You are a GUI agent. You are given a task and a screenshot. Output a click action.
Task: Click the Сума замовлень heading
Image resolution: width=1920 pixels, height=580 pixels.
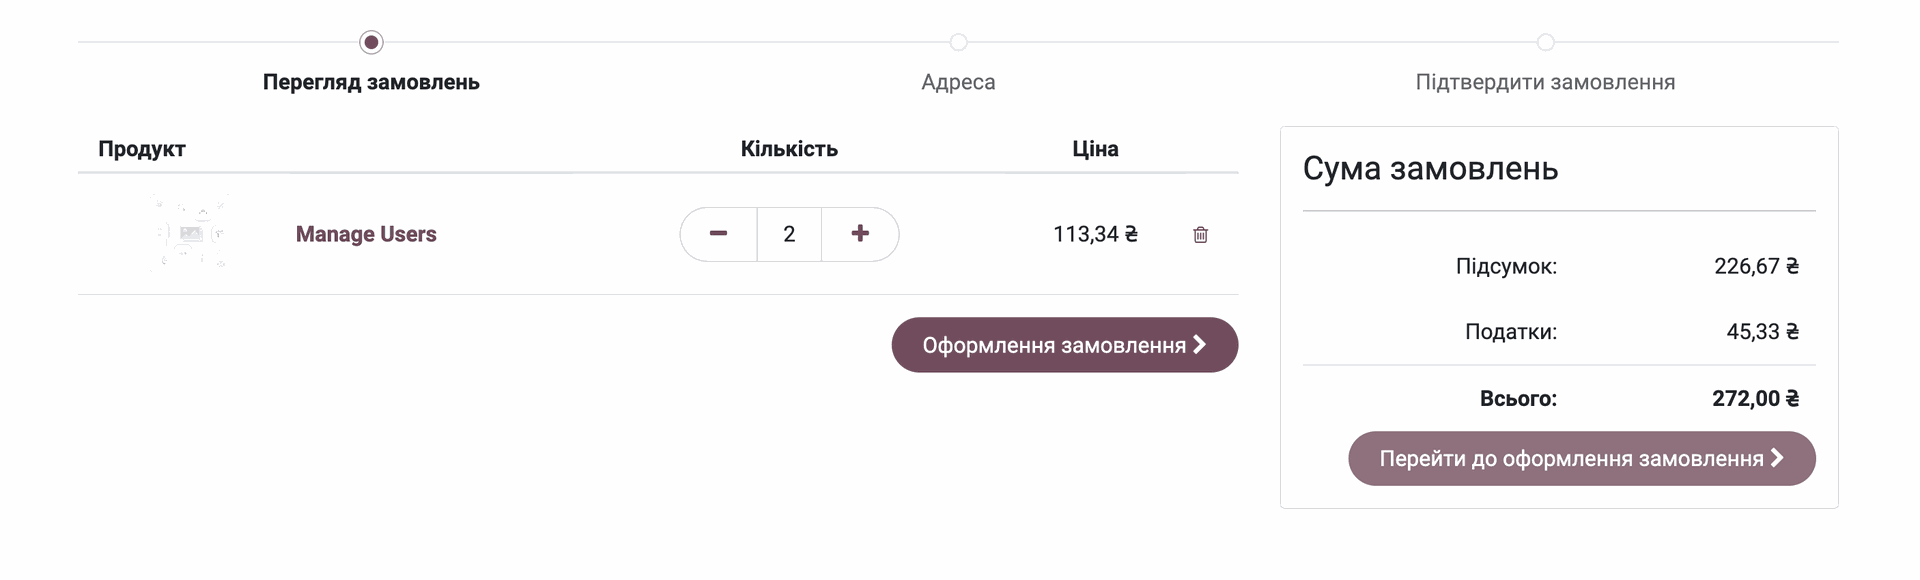1430,168
